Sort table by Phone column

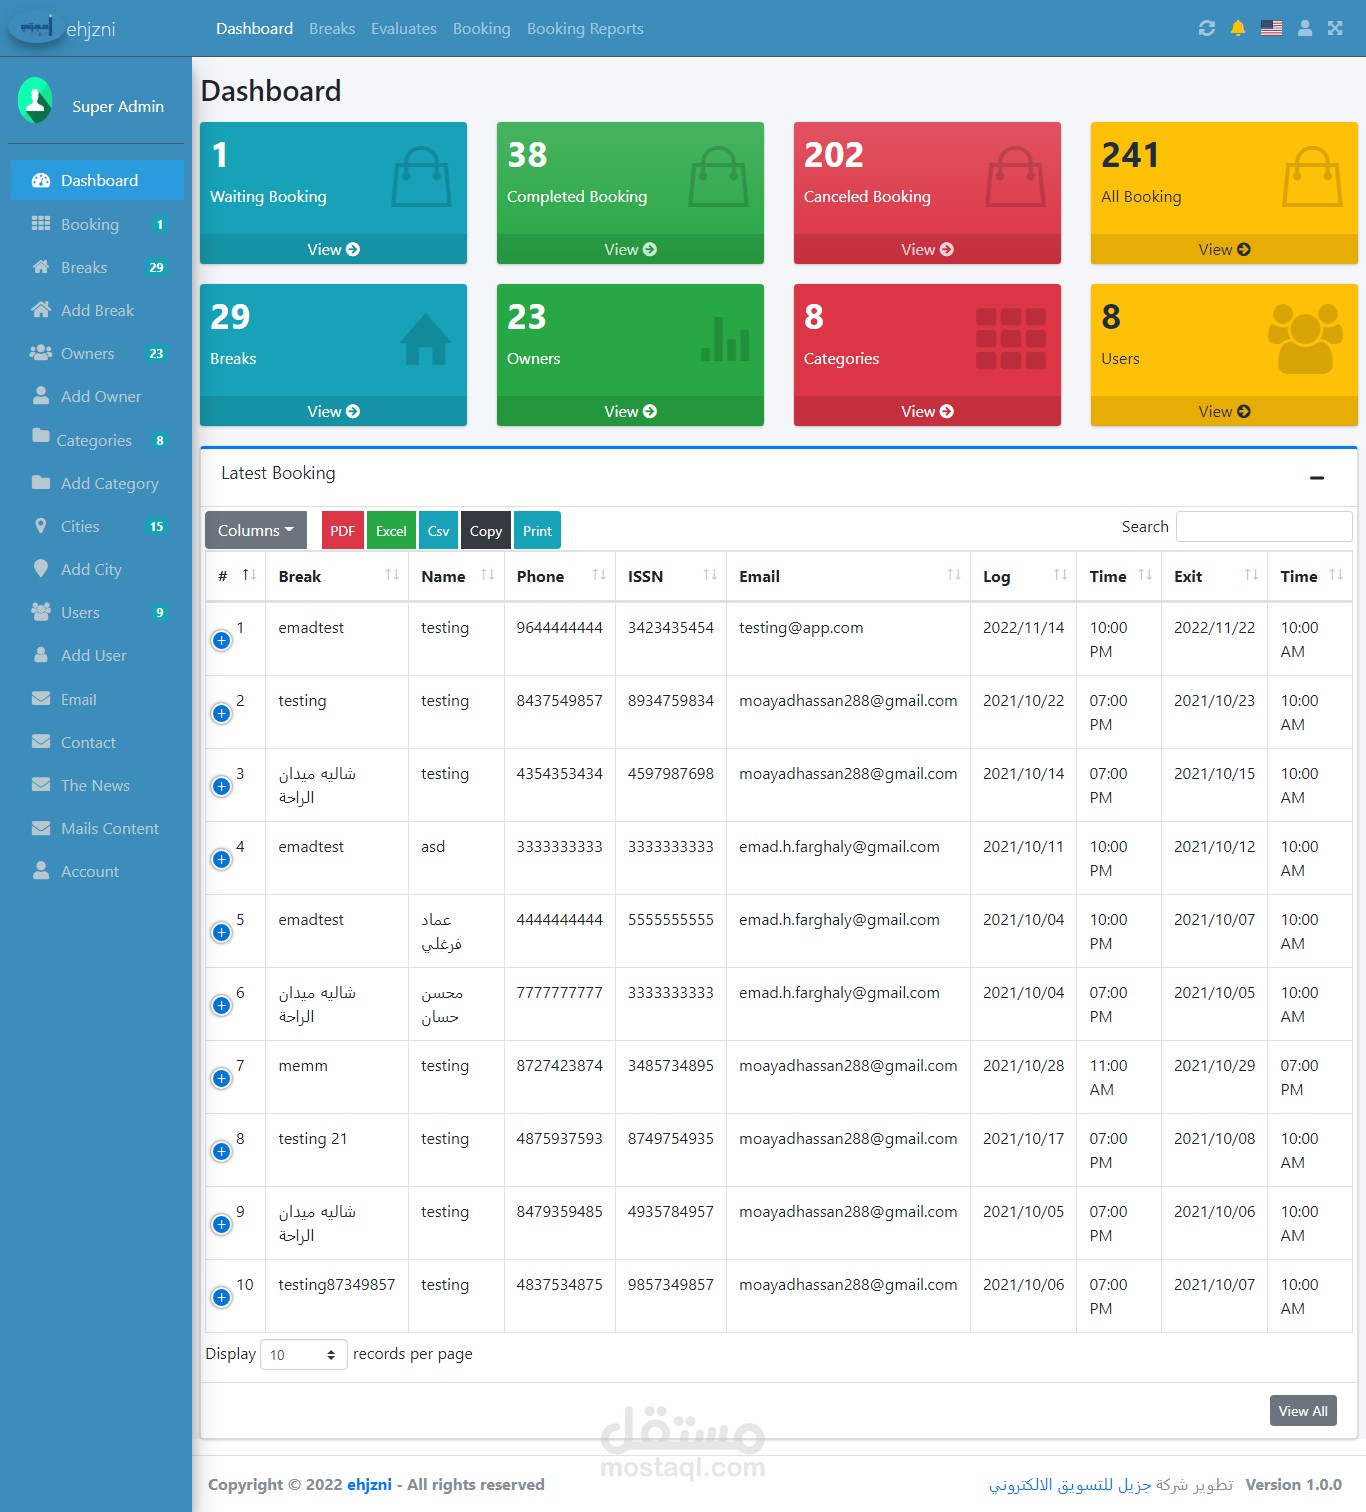pos(560,576)
